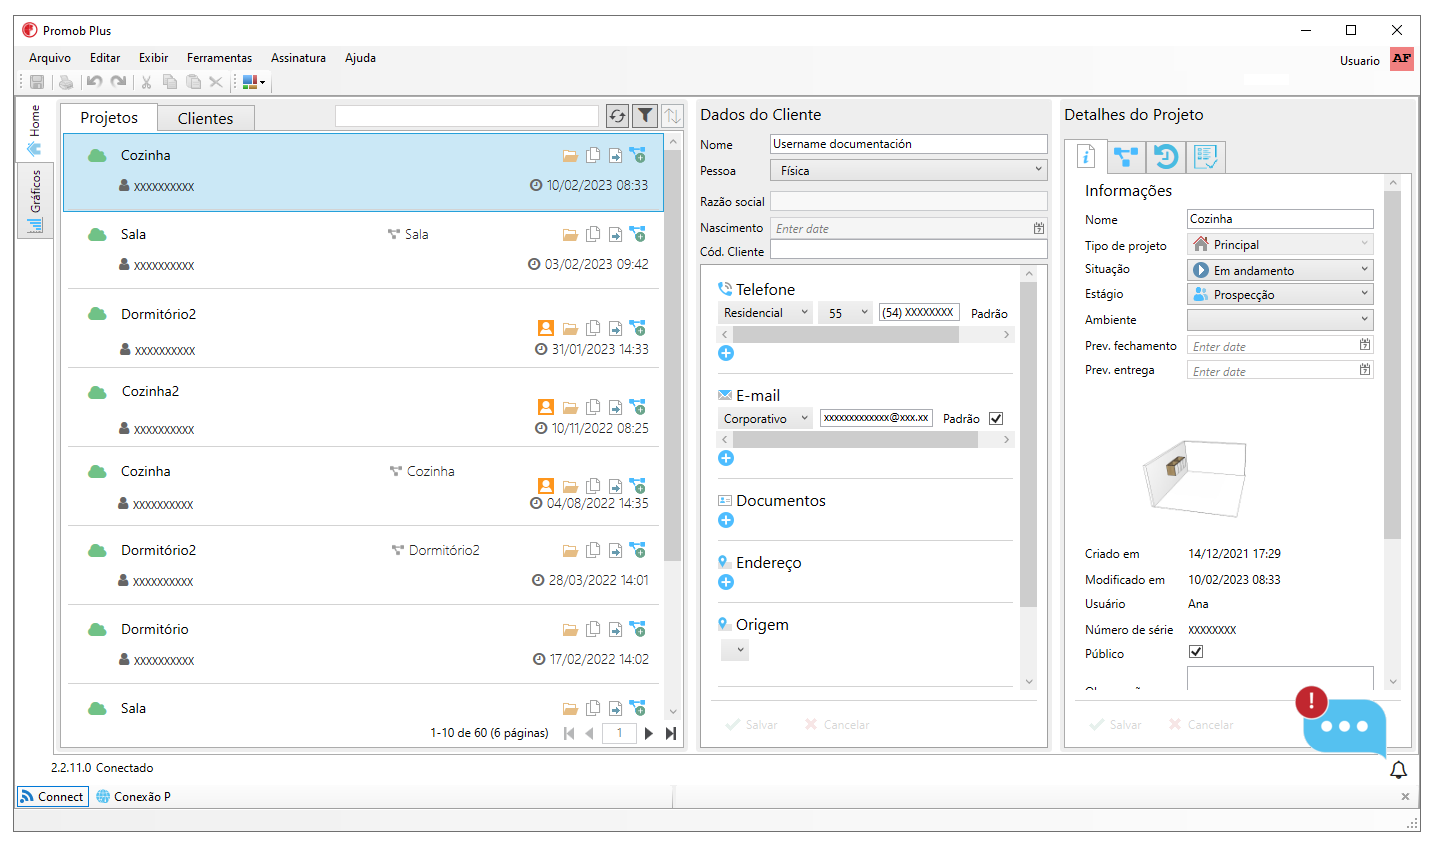
Task: Click the sort order arrows icon
Action: click(672, 116)
